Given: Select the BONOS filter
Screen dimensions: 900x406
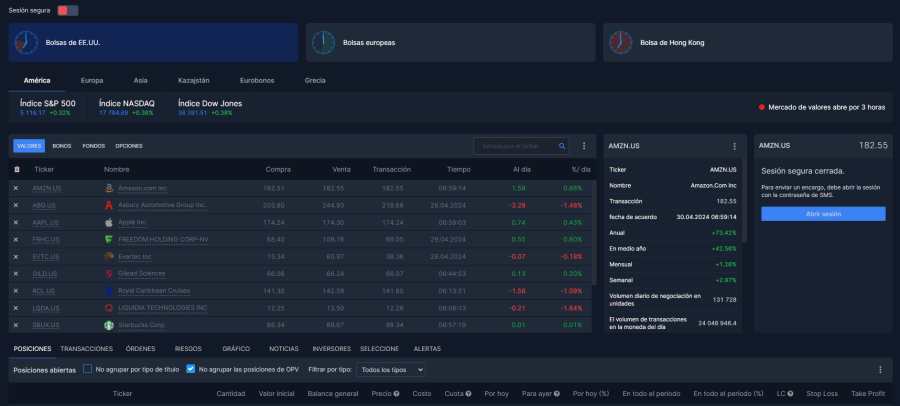Looking at the screenshot, I should (x=62, y=146).
